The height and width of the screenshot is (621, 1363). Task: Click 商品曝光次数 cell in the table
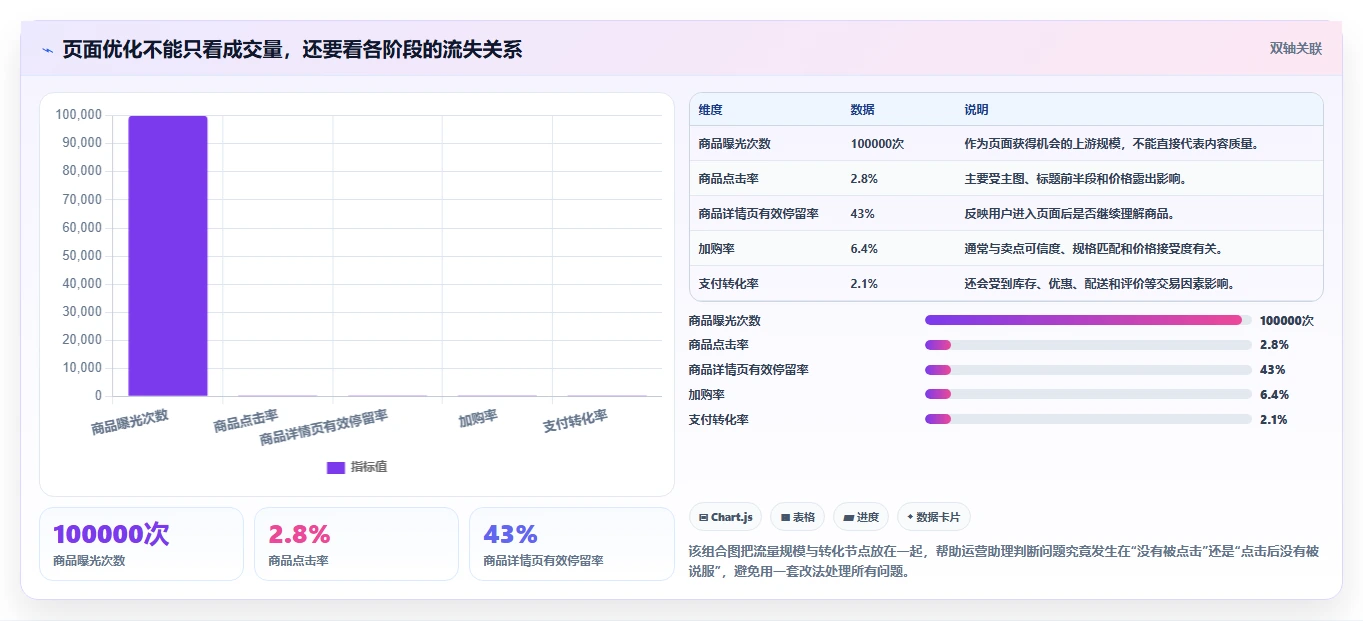tap(735, 144)
